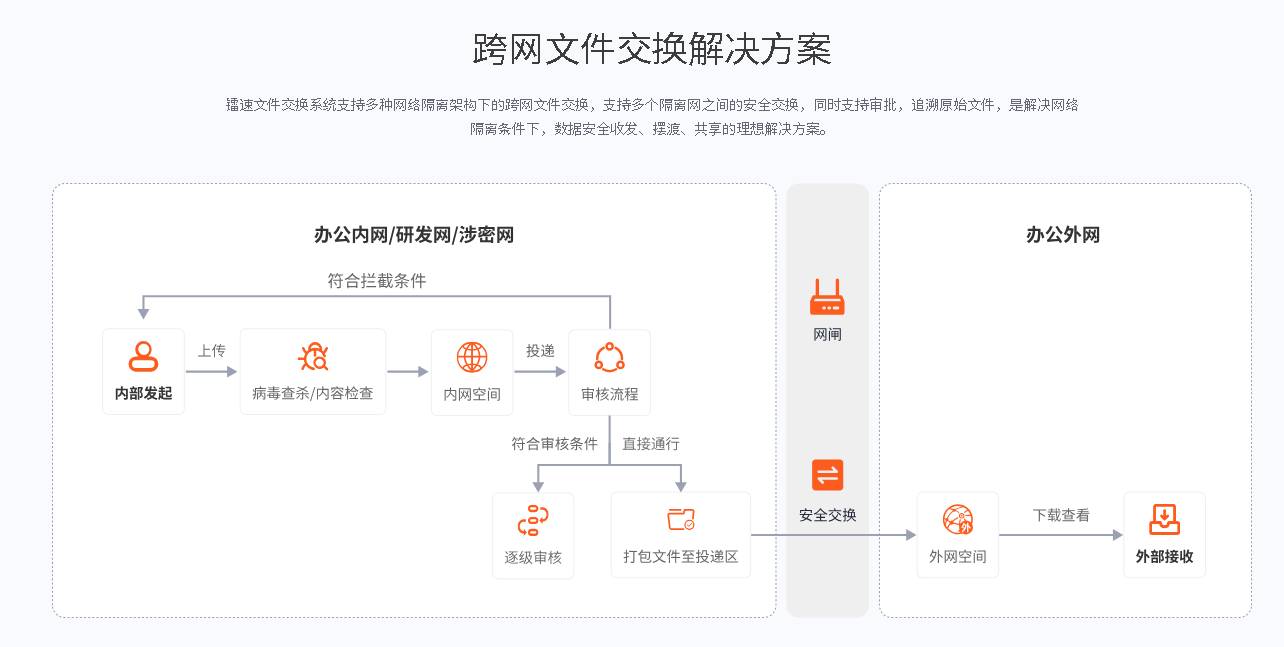The width and height of the screenshot is (1284, 647).
Task: Select the 办公内网/研发网/涉密网 panel header
Action: pos(415,234)
